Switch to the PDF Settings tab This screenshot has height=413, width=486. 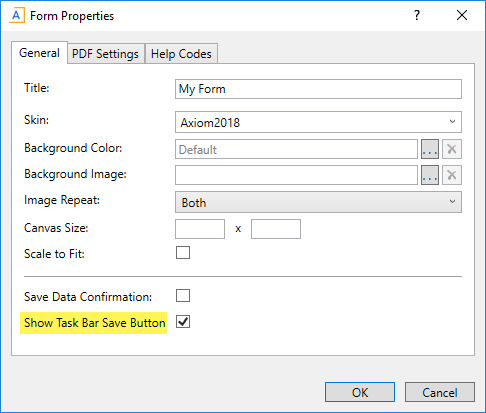tap(106, 54)
